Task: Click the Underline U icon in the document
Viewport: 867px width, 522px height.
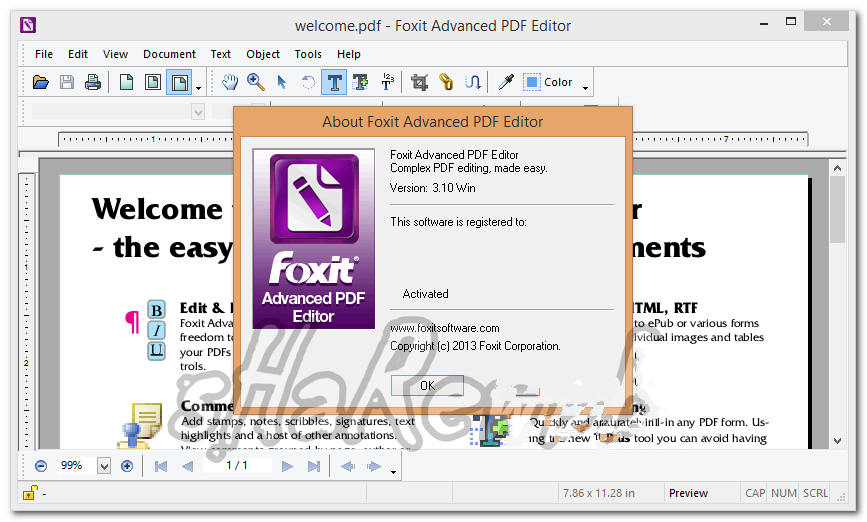Action: 156,351
